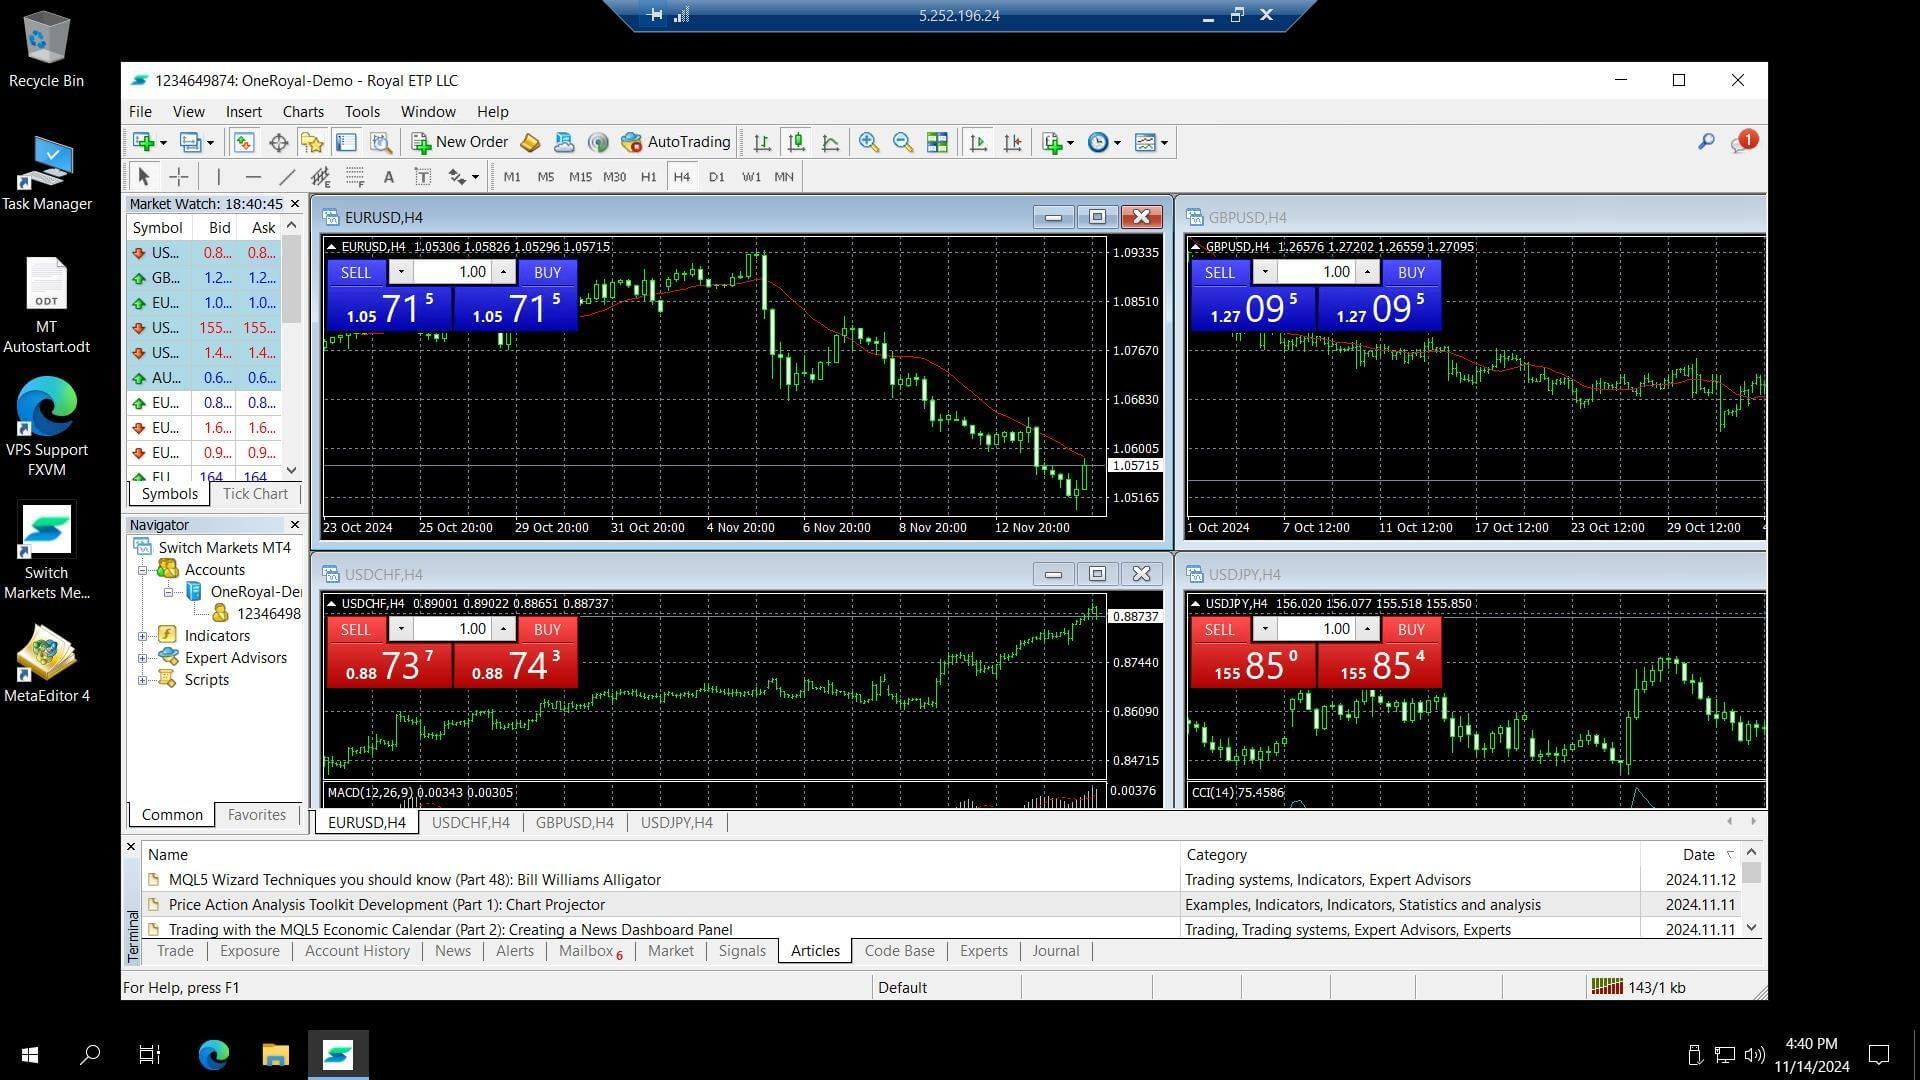The height and width of the screenshot is (1080, 1920).
Task: Open the chart templates dropdown arrow
Action: click(1164, 142)
